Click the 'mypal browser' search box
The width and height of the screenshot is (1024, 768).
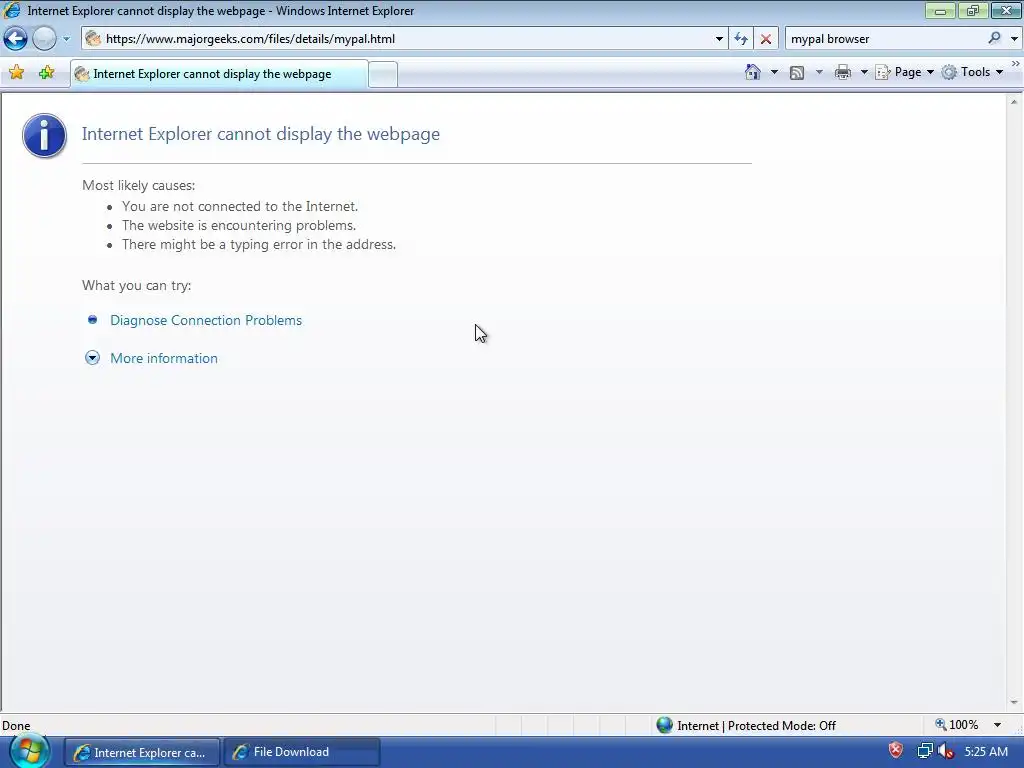pyautogui.click(x=885, y=39)
